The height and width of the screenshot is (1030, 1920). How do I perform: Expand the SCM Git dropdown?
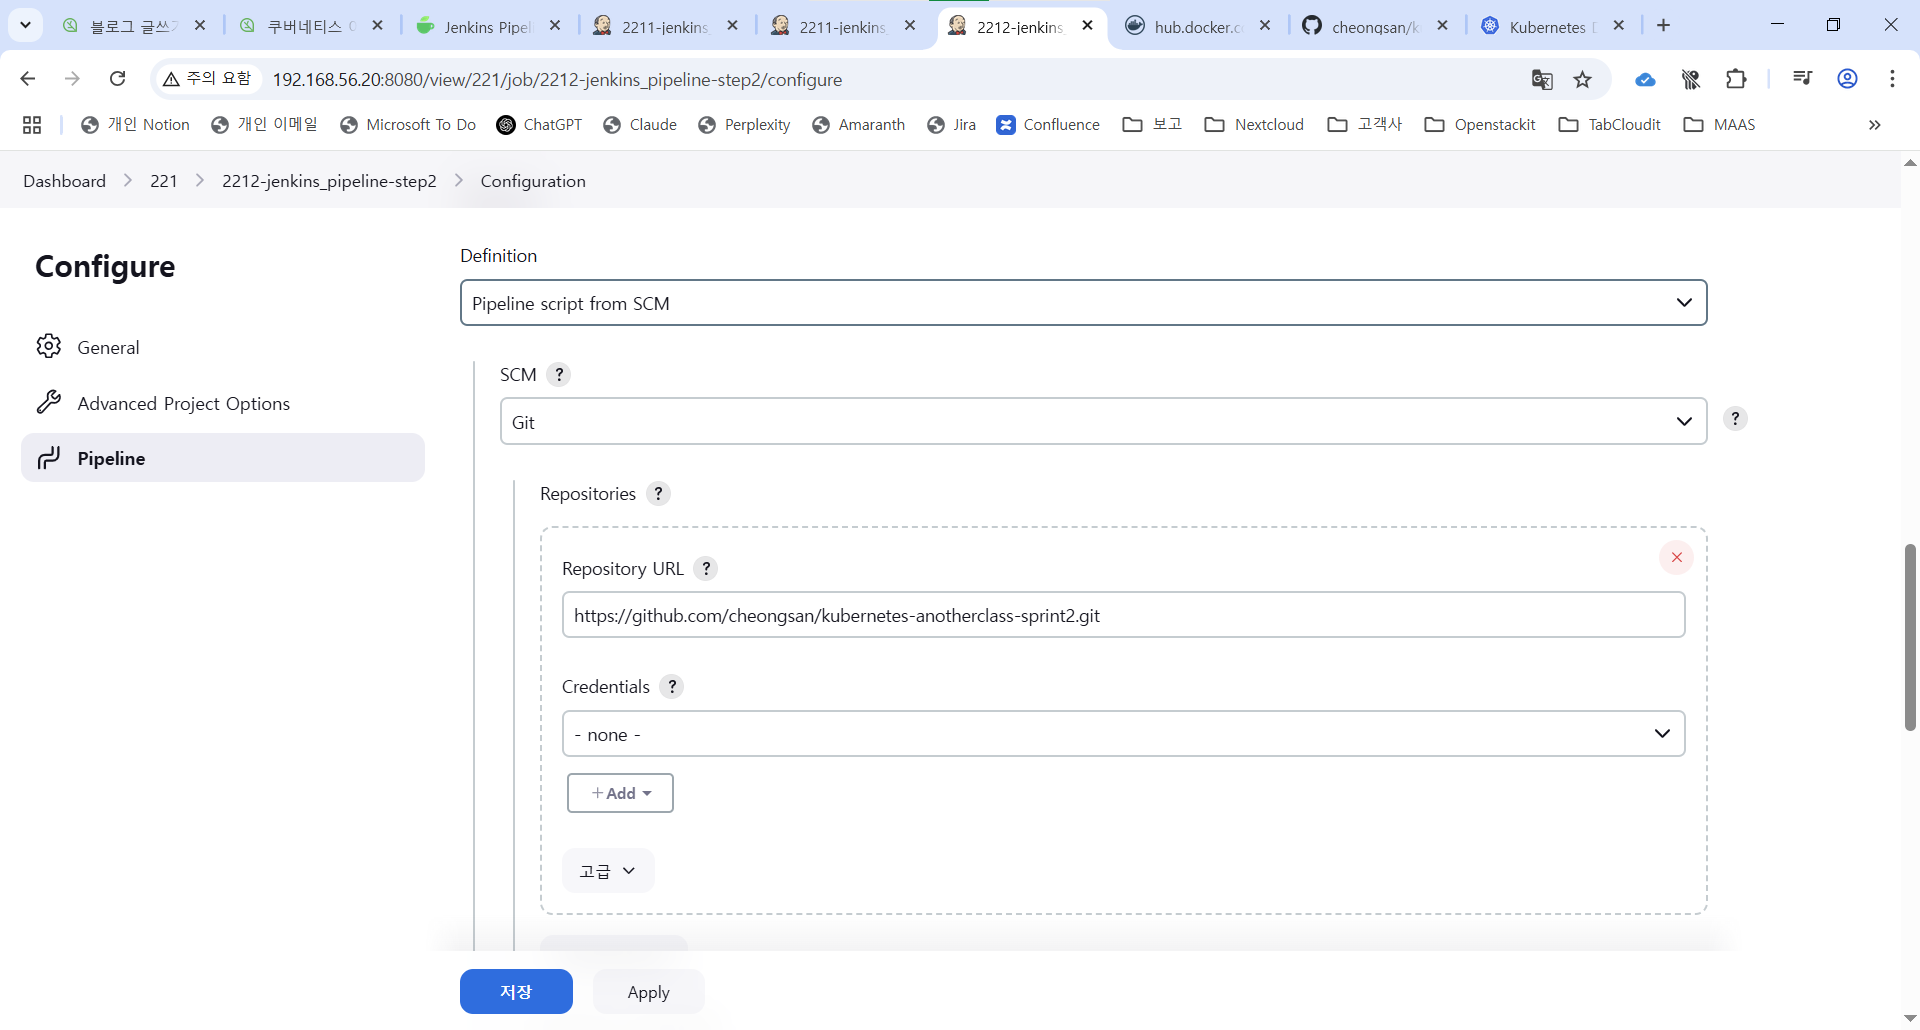[1103, 422]
